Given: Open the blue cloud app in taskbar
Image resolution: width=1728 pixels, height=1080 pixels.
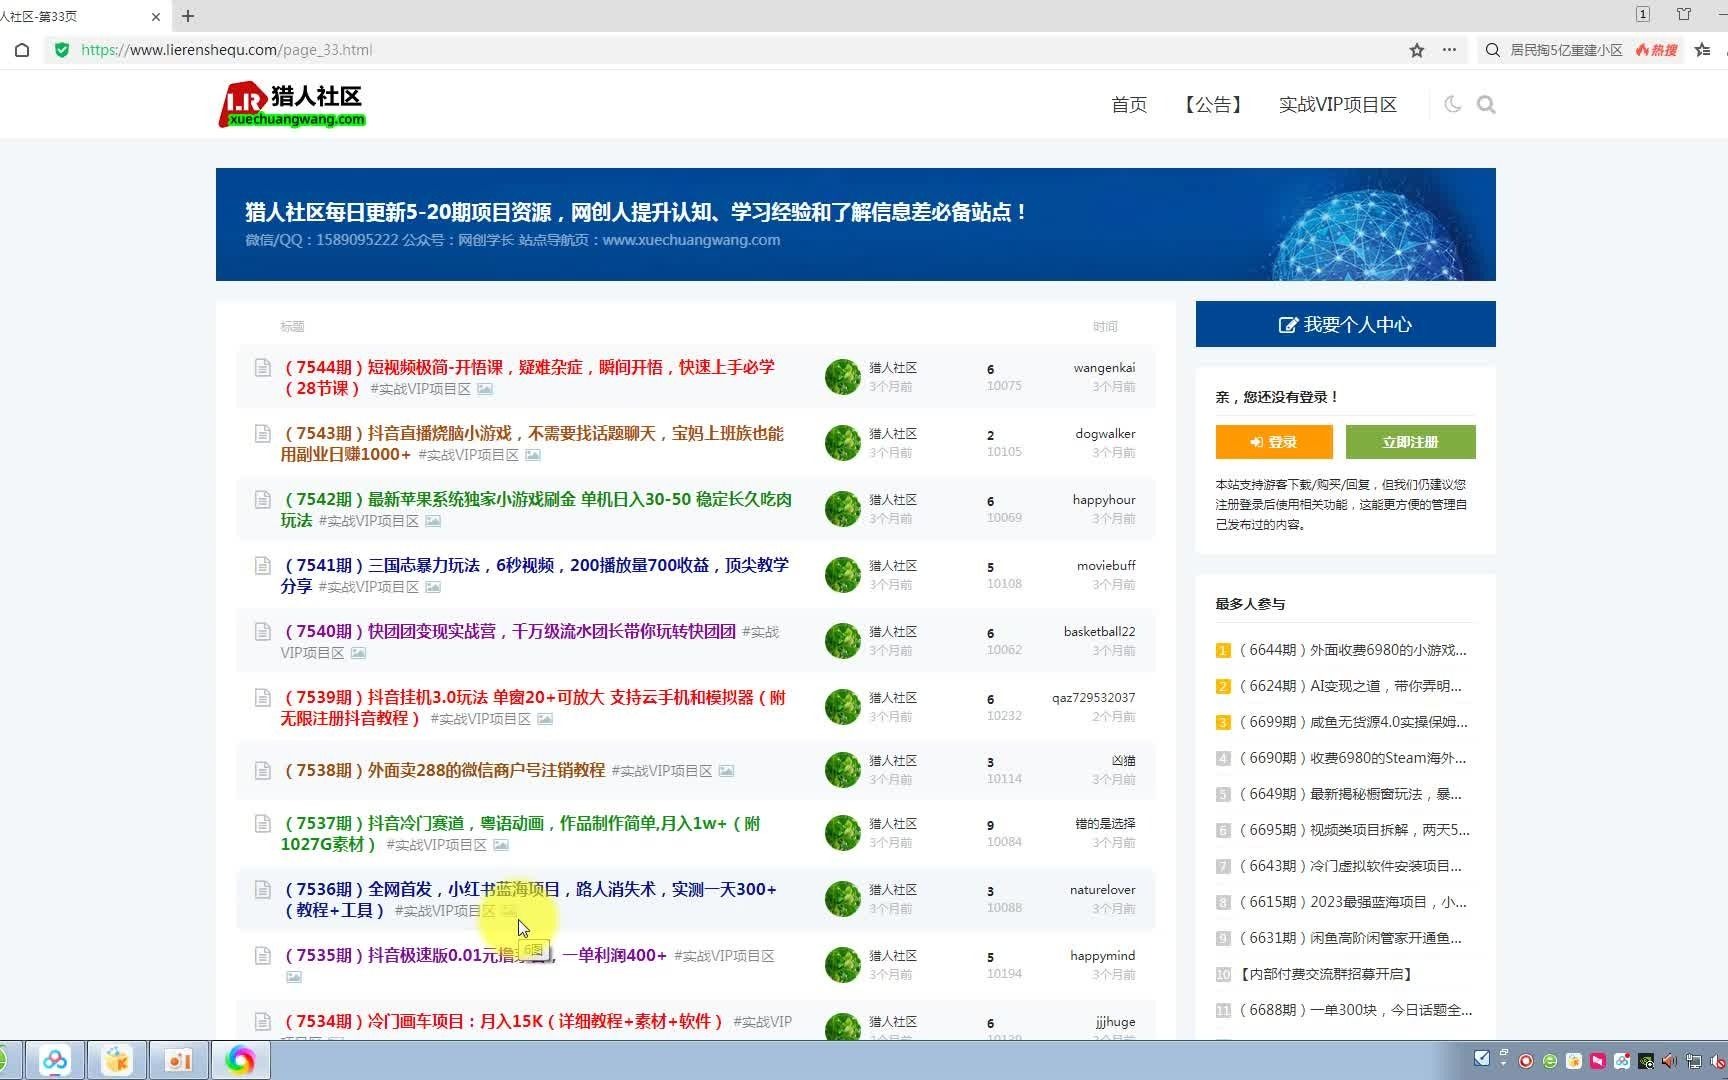Looking at the screenshot, I should click(x=55, y=1060).
